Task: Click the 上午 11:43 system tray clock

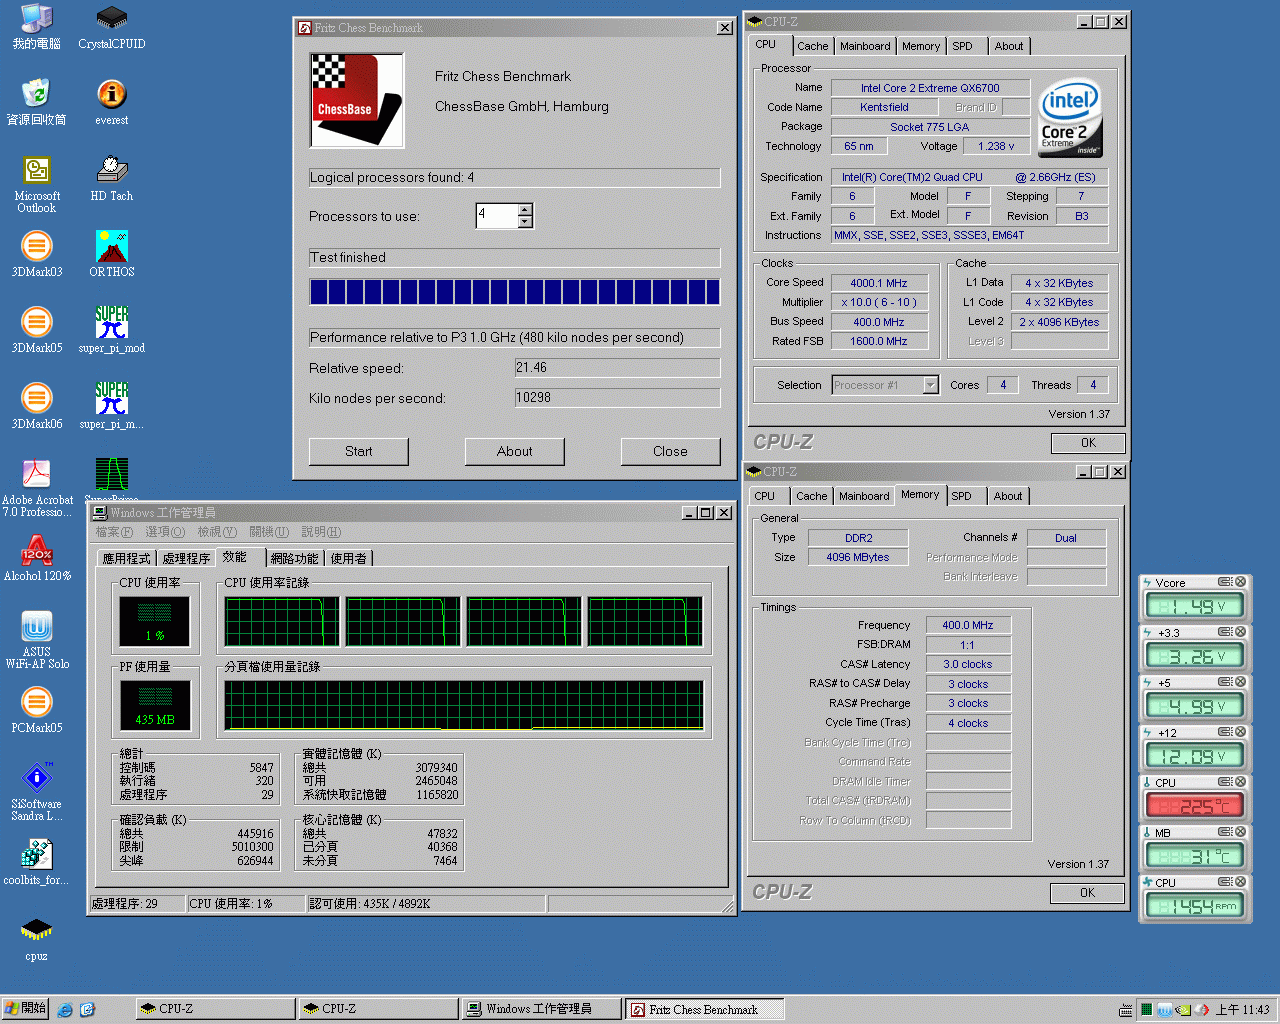Action: coord(1243,1010)
